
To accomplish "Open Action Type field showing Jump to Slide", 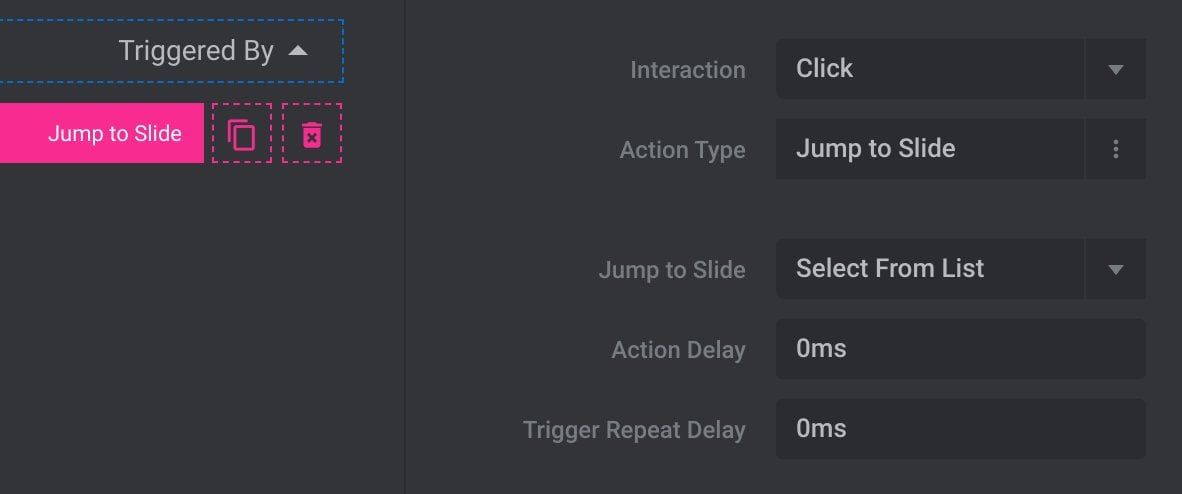I will [x=930, y=149].
